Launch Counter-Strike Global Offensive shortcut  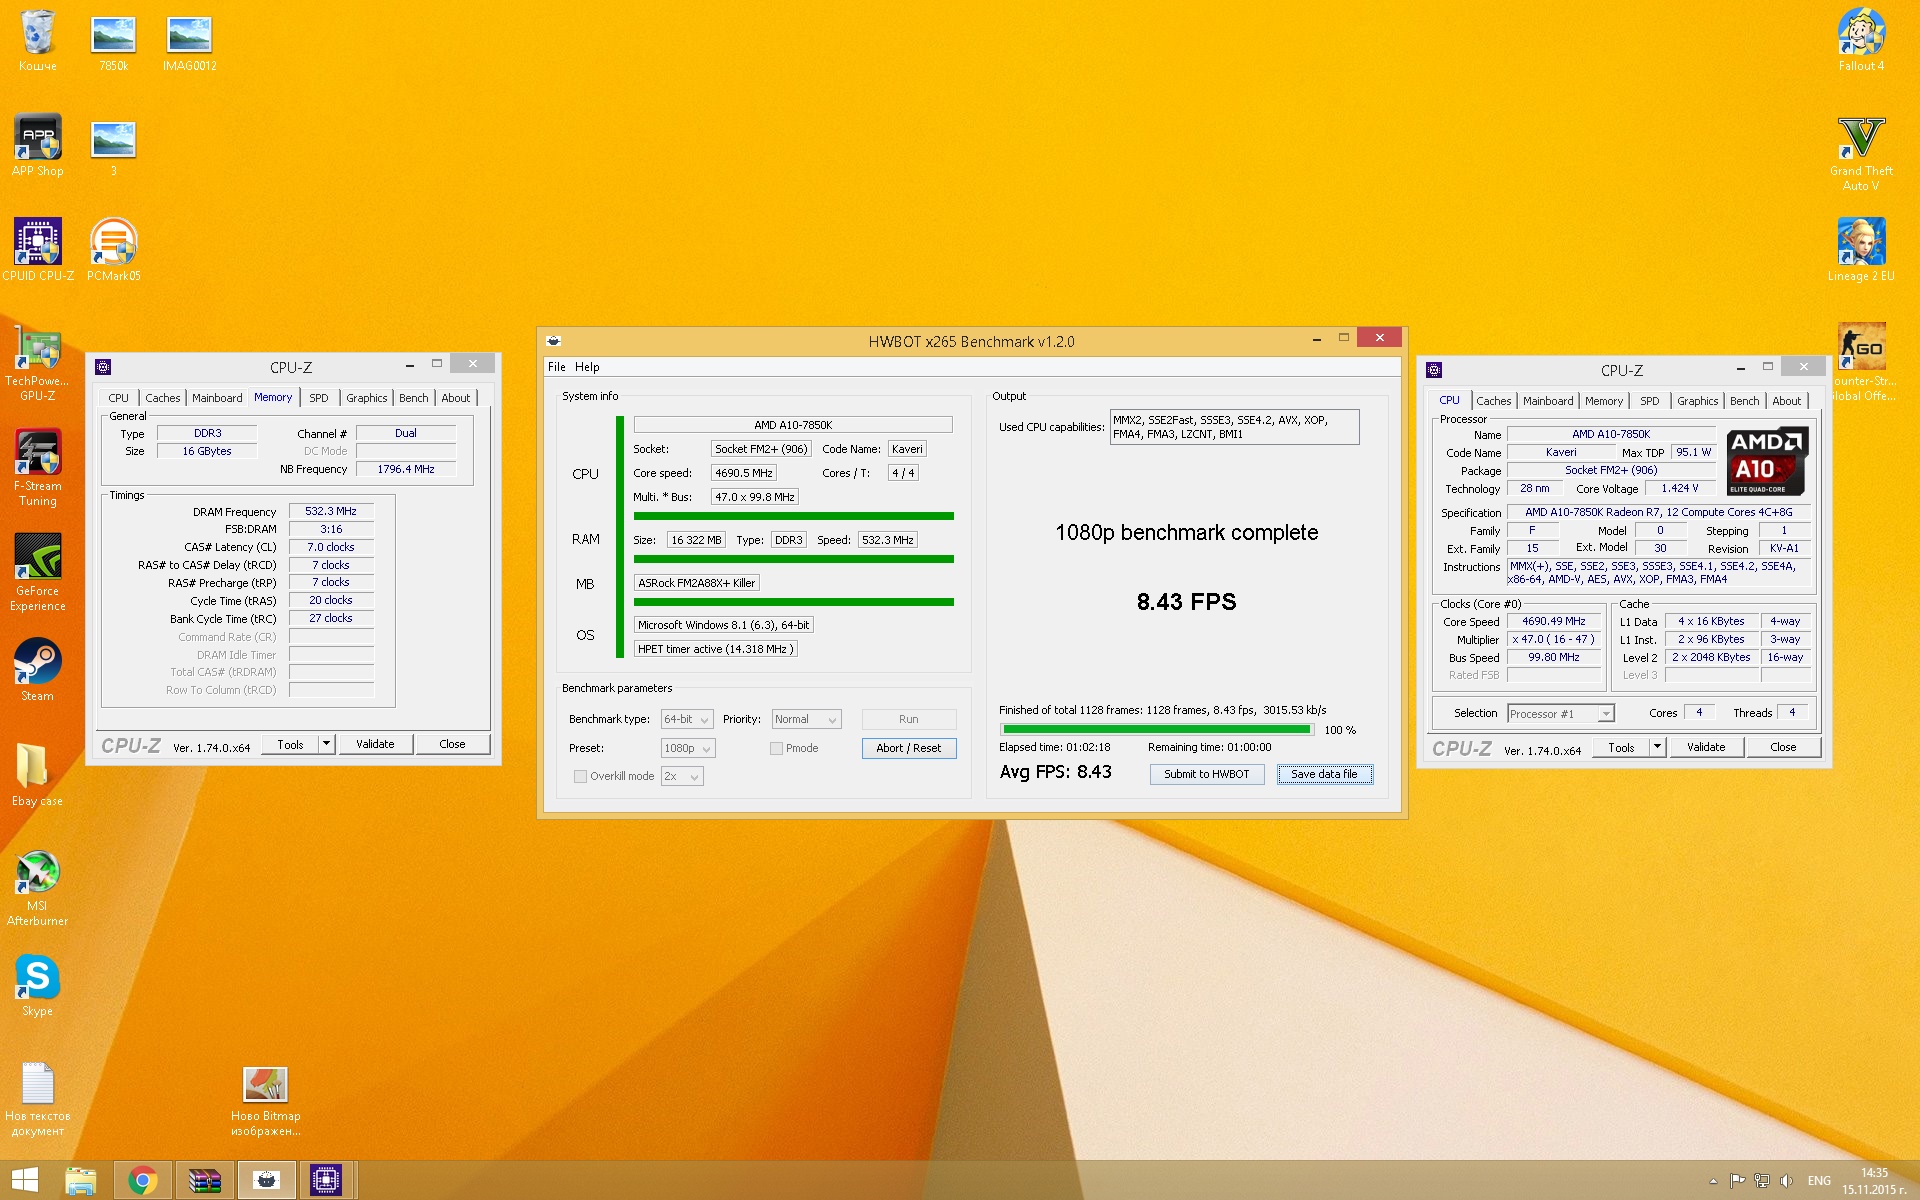click(x=1861, y=363)
